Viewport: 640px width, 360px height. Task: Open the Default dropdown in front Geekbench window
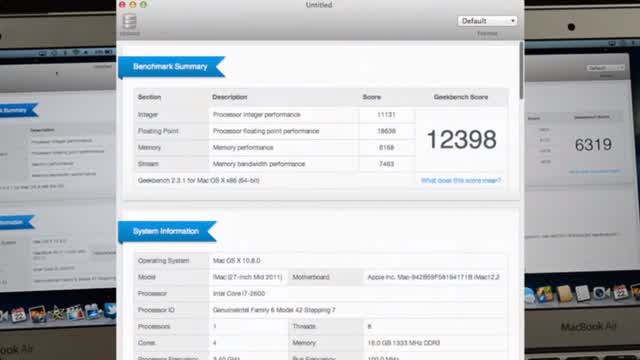[x=487, y=21]
